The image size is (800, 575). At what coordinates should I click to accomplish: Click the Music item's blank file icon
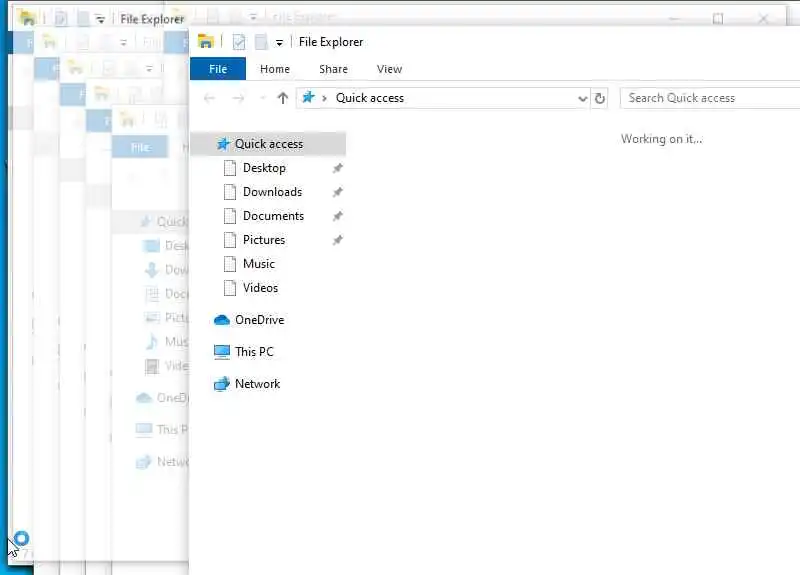click(x=230, y=264)
